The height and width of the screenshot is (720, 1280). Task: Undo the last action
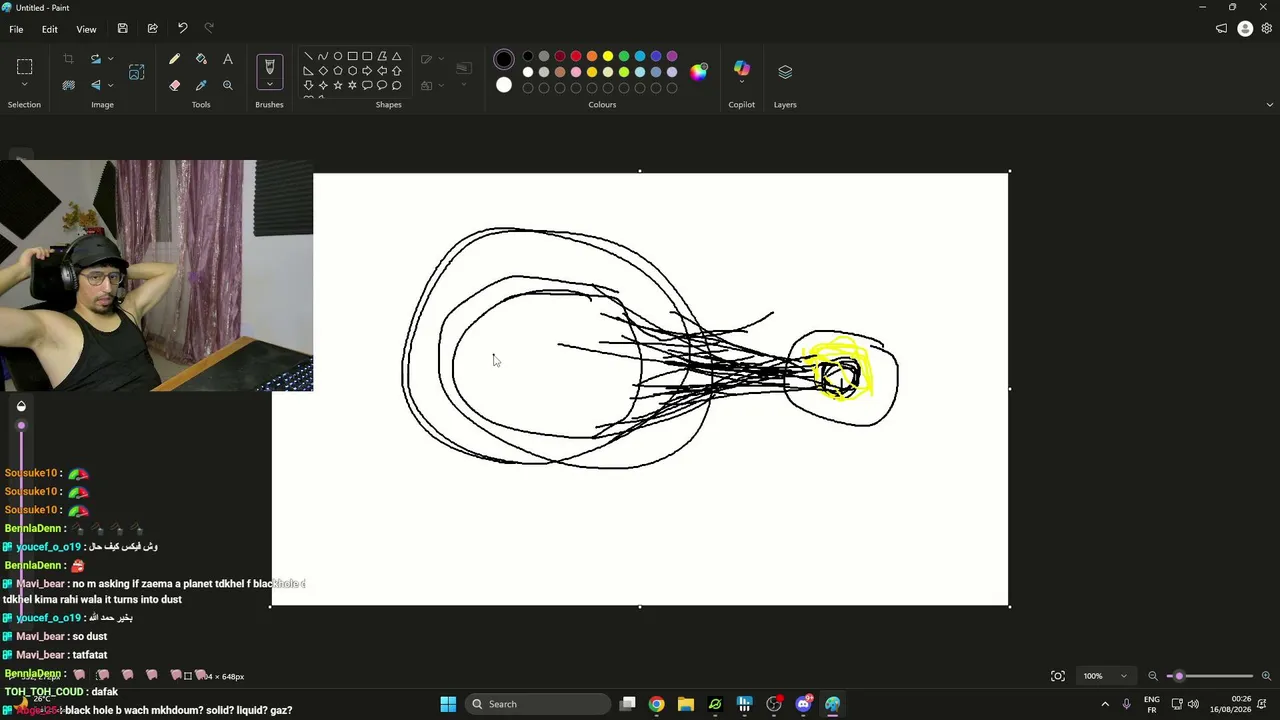pyautogui.click(x=182, y=29)
